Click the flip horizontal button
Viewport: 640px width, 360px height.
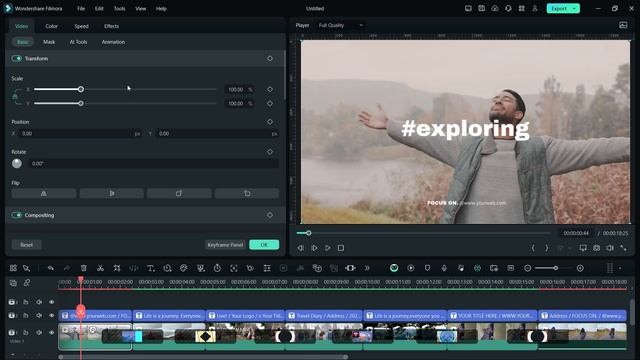pos(44,193)
